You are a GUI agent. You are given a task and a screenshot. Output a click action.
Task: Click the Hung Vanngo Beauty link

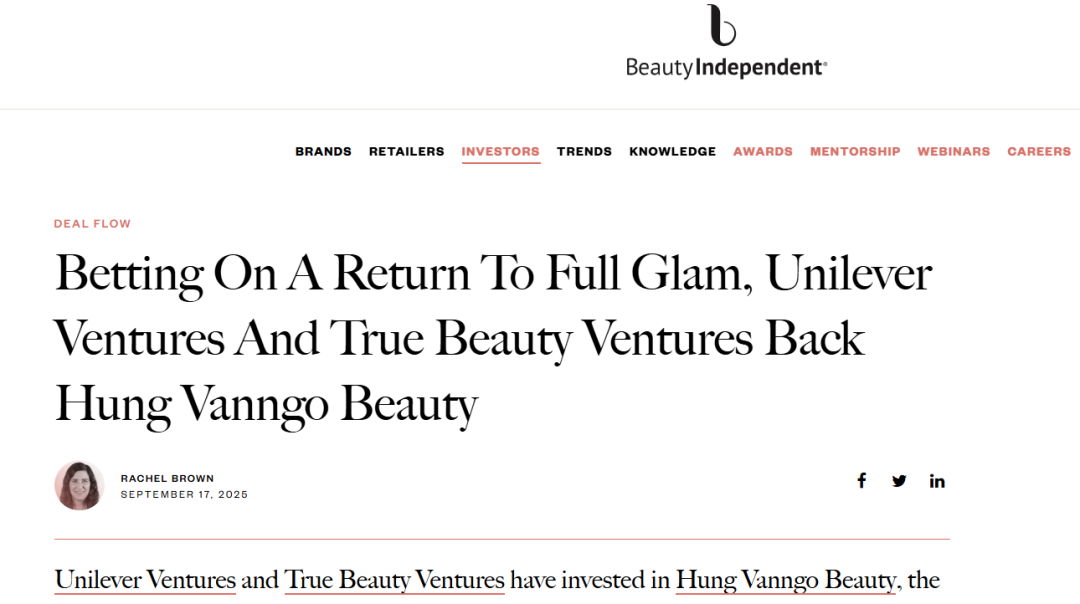(785, 580)
